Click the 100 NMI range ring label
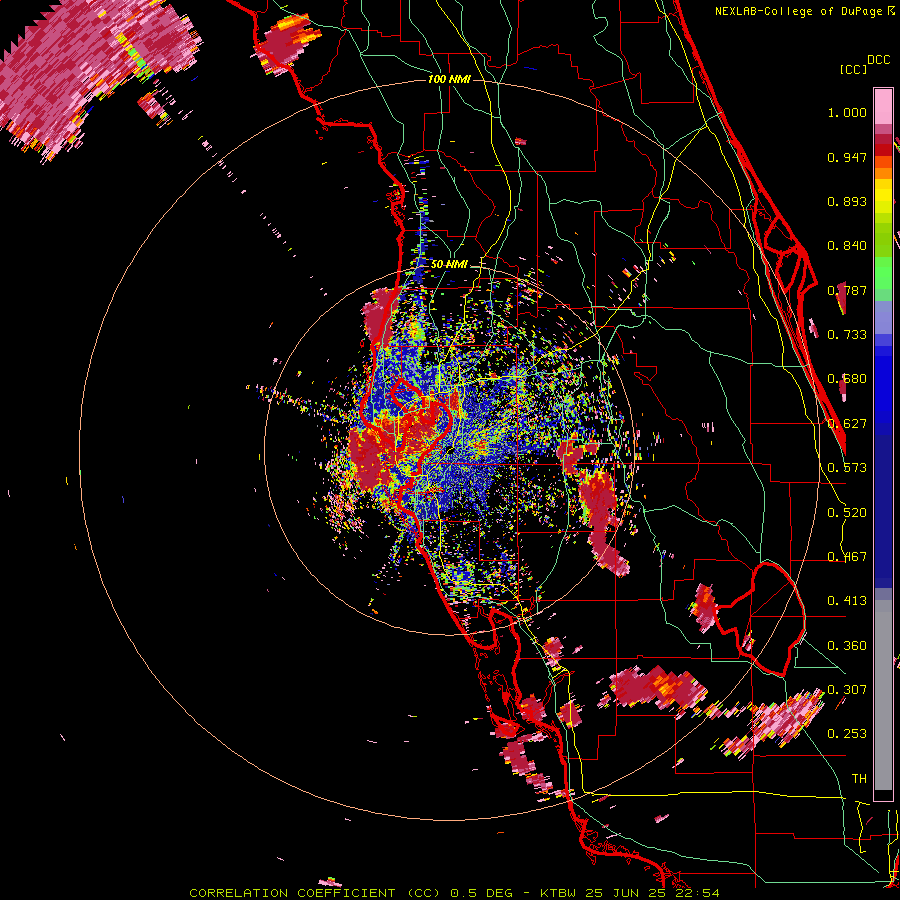Screen dimensions: 900x900 [449, 79]
